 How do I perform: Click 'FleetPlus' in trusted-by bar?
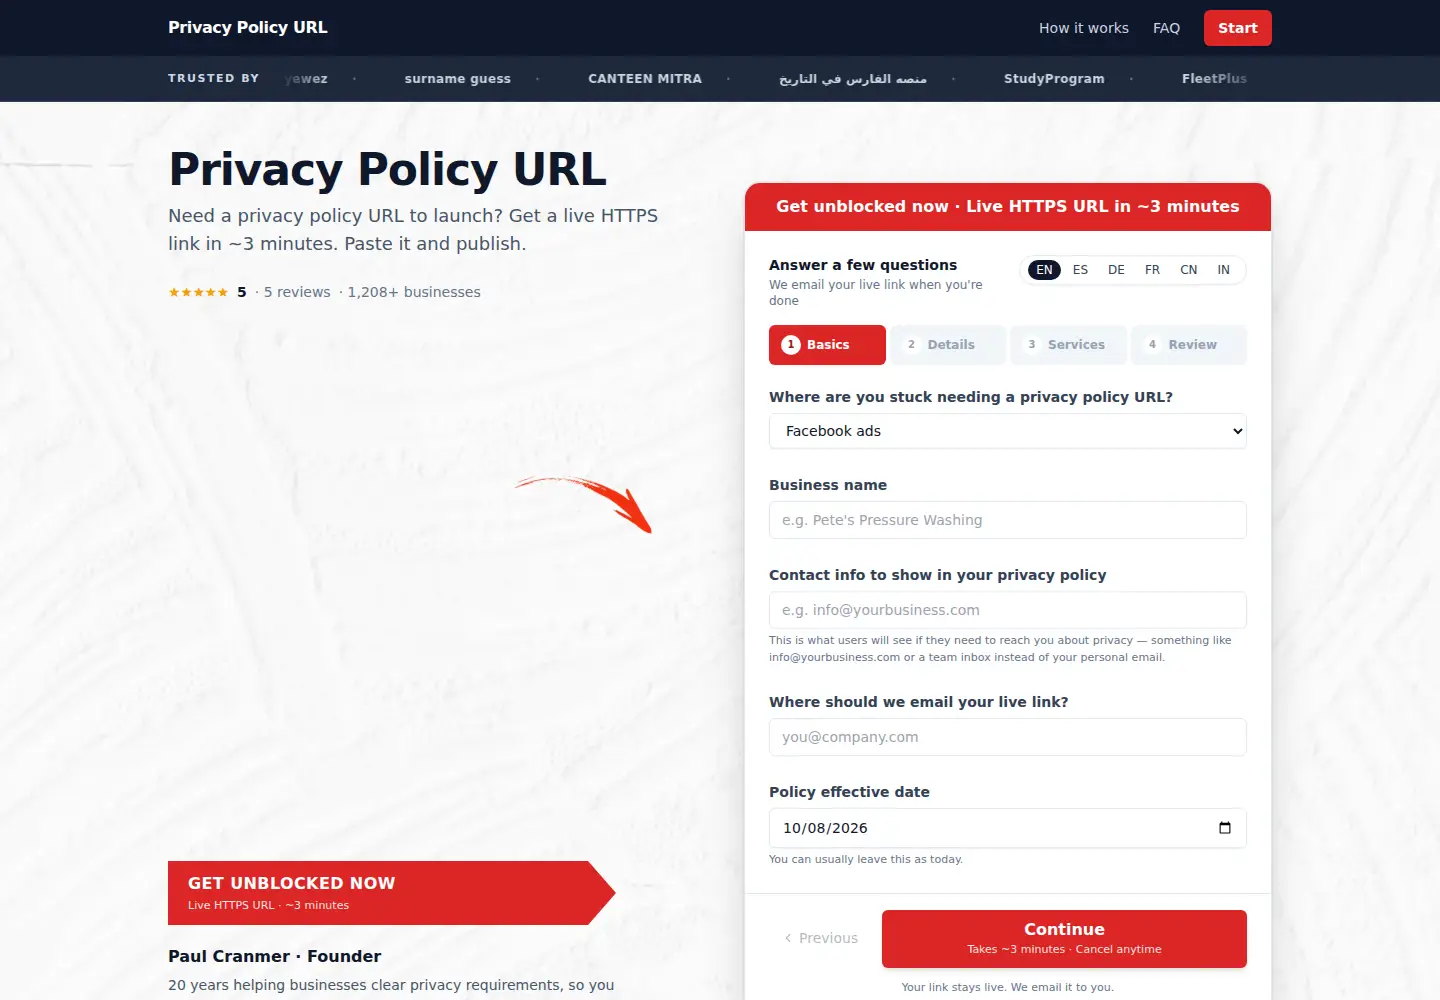[1214, 79]
